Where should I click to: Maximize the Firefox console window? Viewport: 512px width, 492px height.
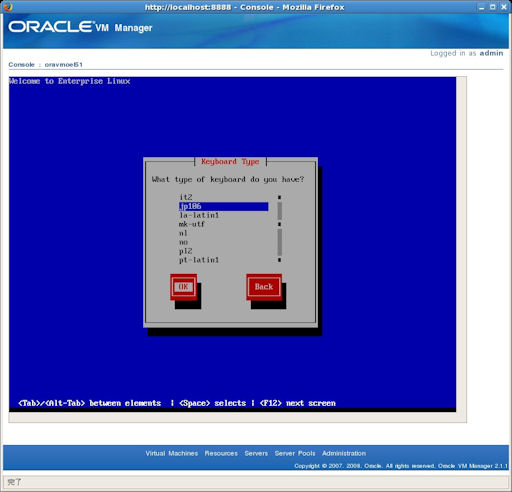(493, 7)
